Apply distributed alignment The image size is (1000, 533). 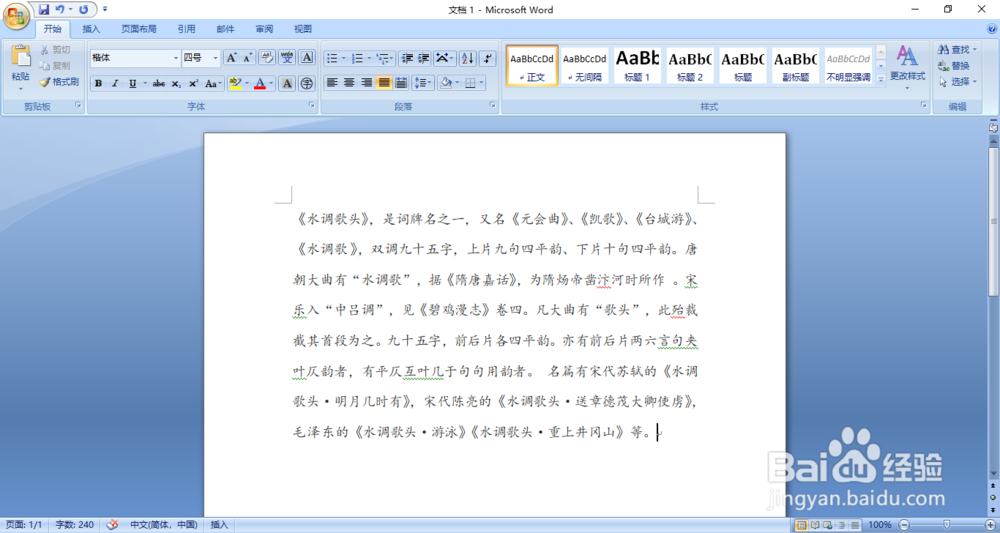click(401, 83)
